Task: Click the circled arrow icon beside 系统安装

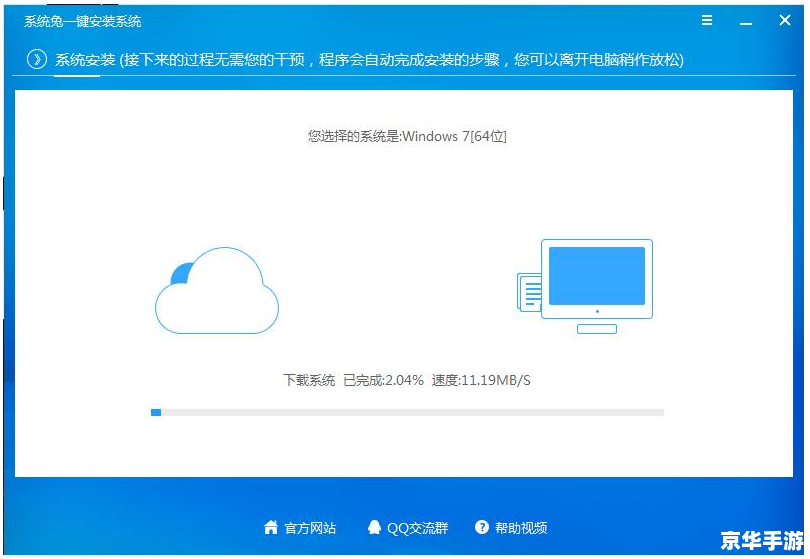Action: (x=37, y=59)
